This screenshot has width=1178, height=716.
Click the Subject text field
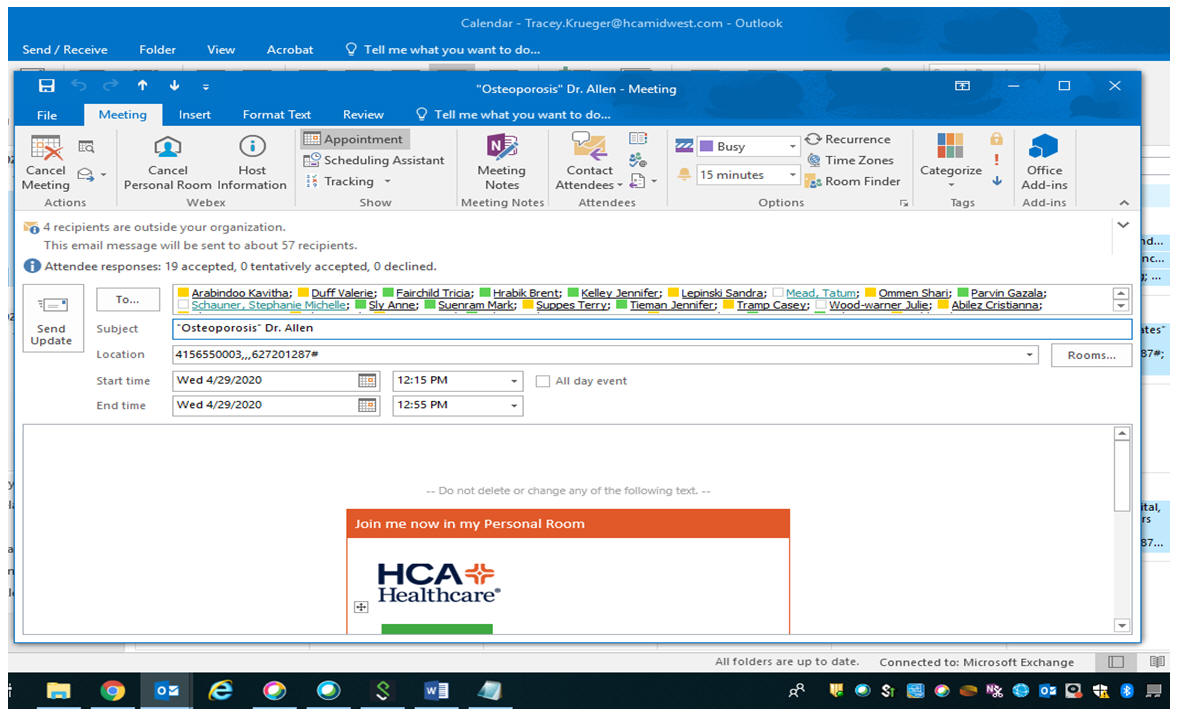pyautogui.click(x=650, y=329)
